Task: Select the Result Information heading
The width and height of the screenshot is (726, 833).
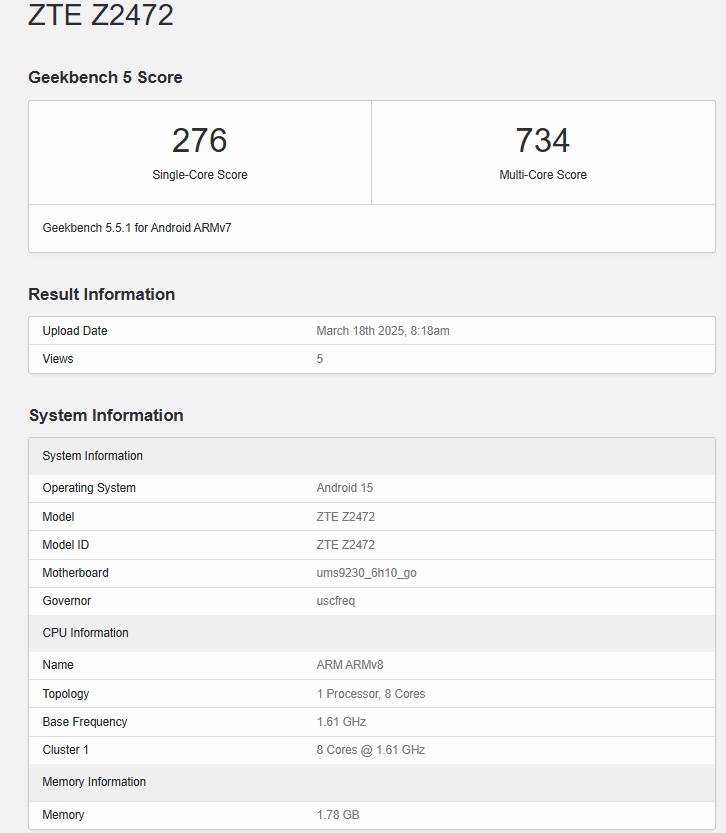Action: [101, 294]
